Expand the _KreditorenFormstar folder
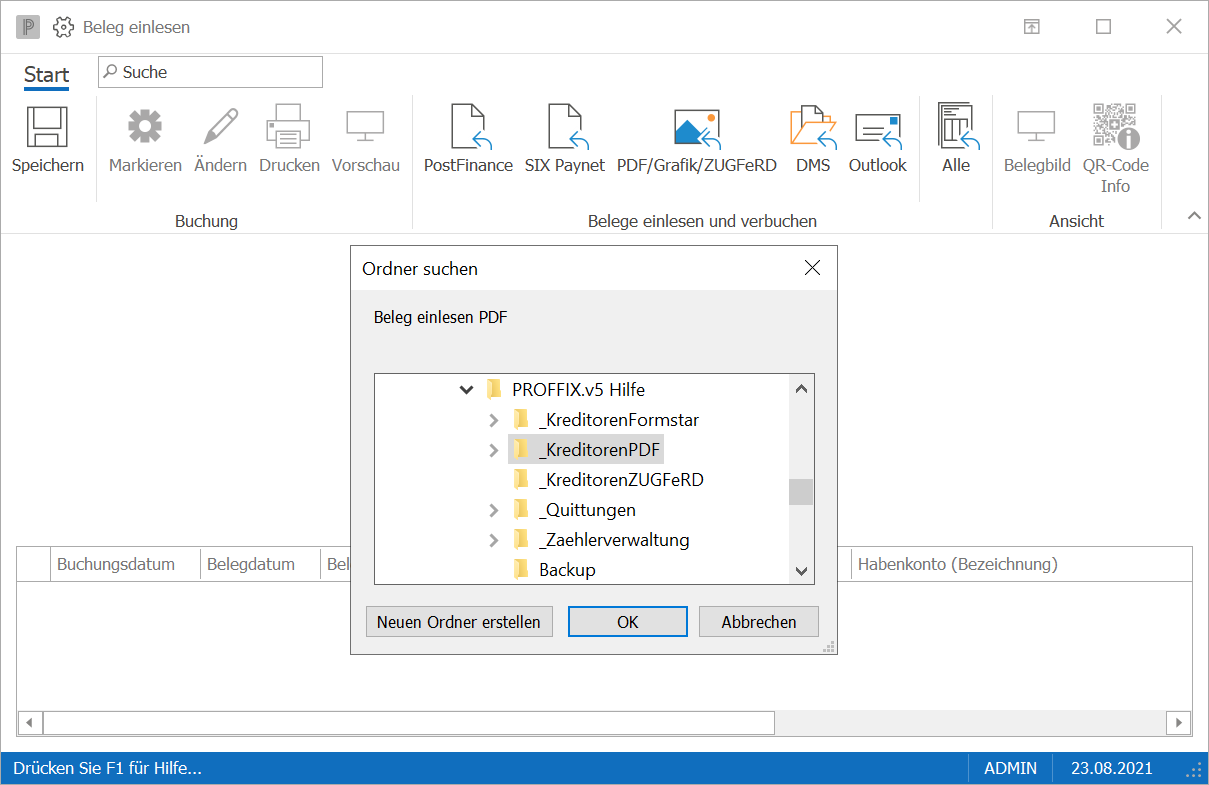Screen dimensions: 1209x785 493,420
